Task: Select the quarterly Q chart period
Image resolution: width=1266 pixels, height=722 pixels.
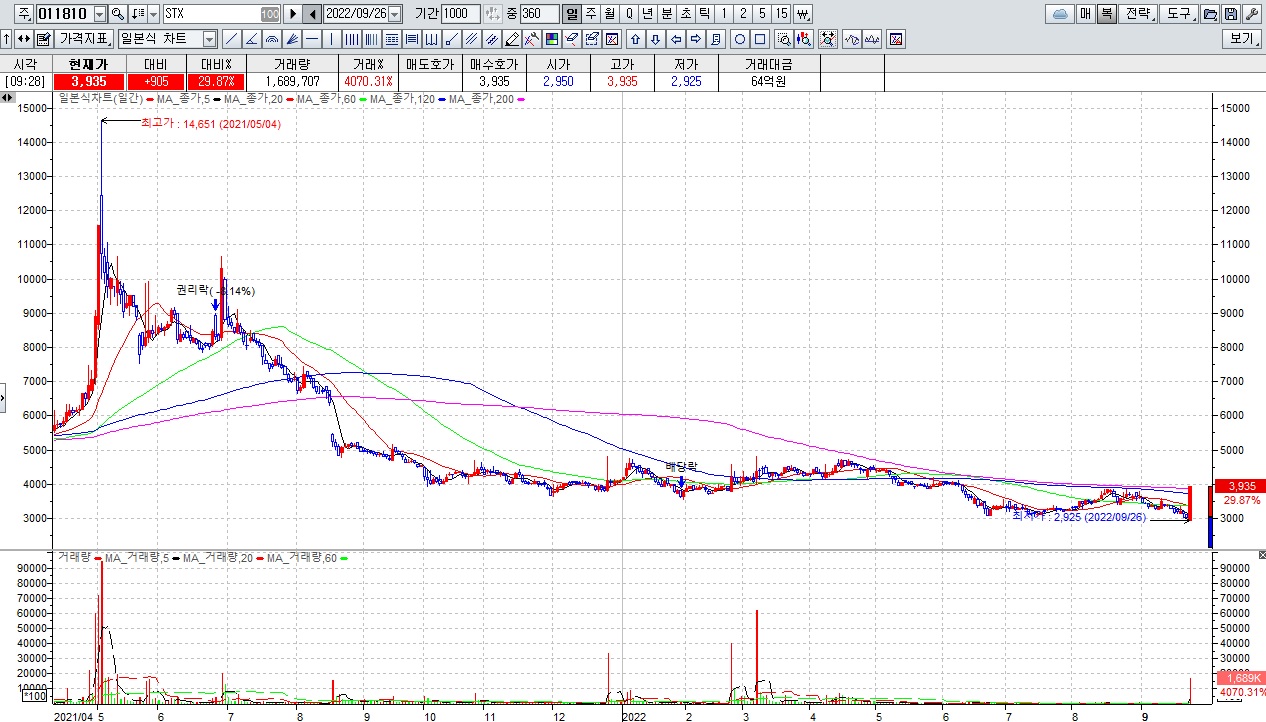Action: click(628, 14)
